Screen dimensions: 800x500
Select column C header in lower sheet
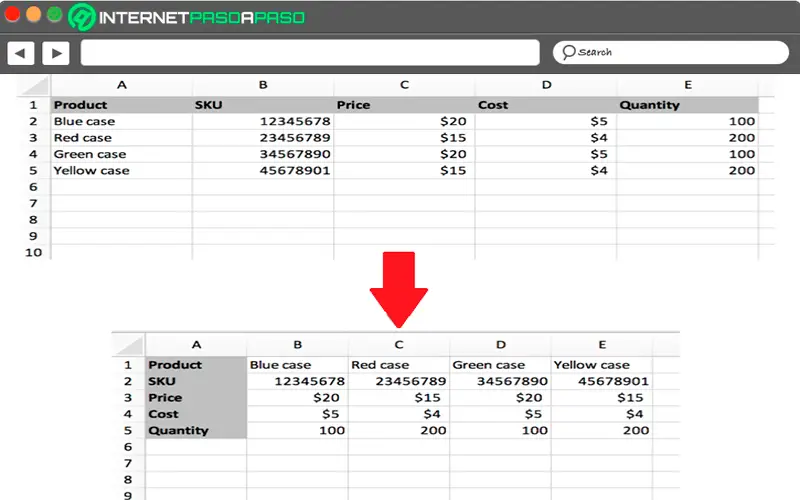399,345
